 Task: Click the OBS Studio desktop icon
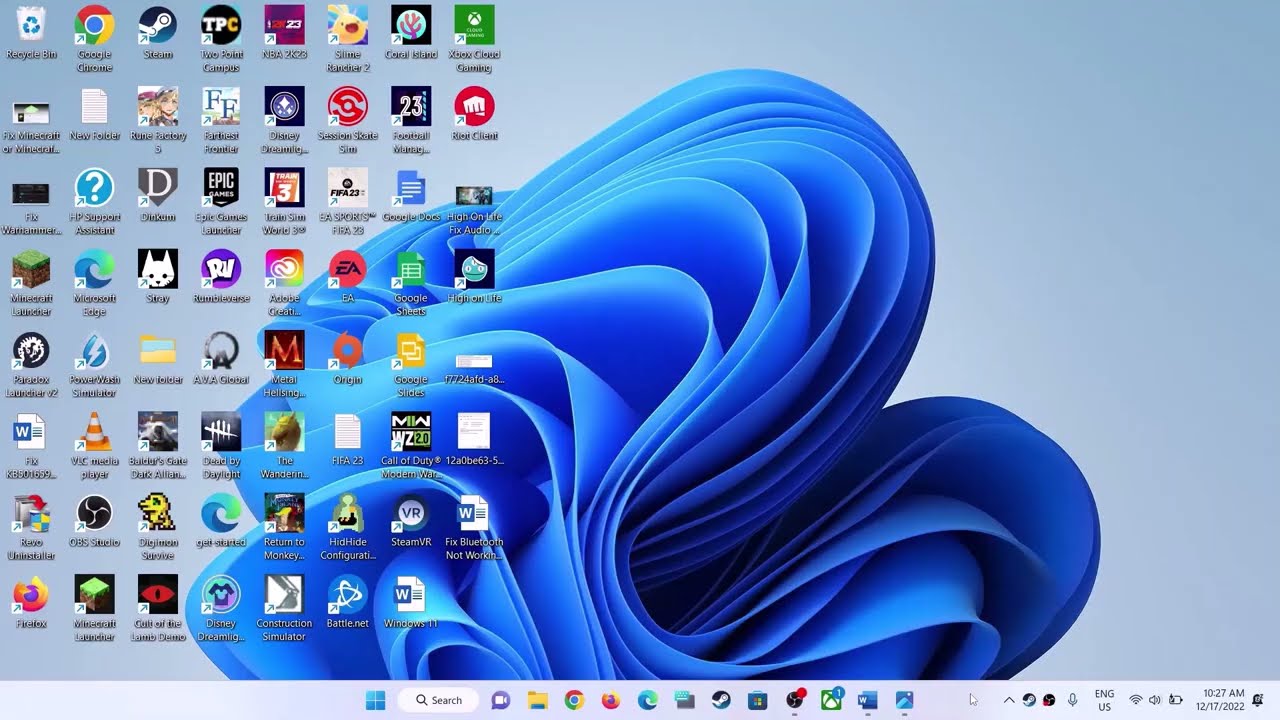click(x=94, y=521)
